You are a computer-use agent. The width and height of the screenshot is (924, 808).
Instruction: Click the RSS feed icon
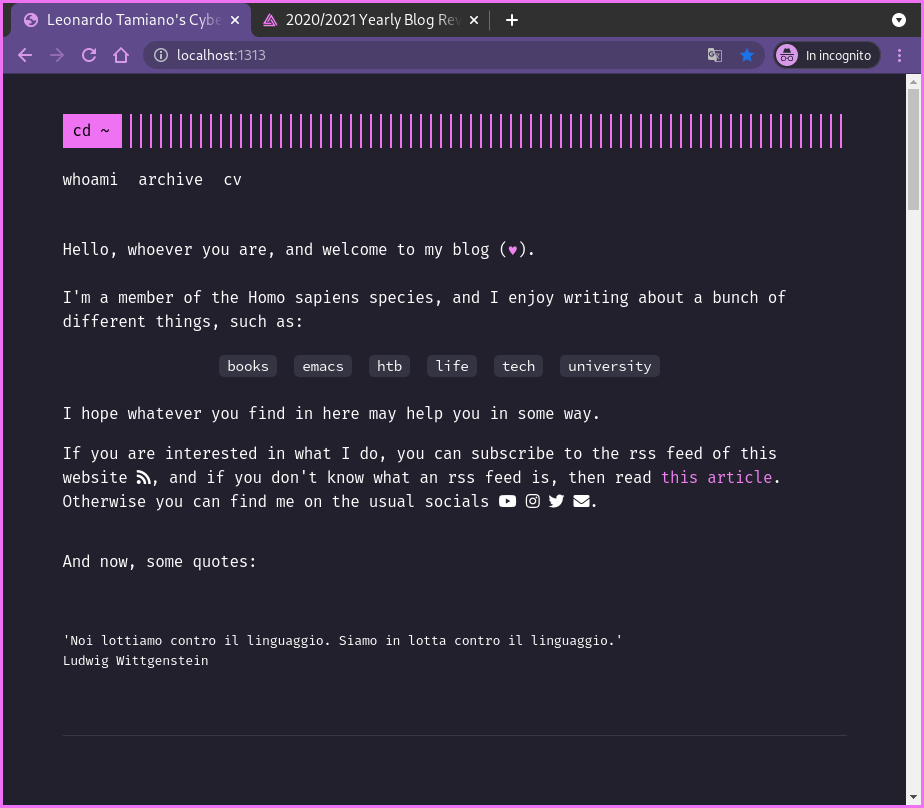(x=144, y=477)
